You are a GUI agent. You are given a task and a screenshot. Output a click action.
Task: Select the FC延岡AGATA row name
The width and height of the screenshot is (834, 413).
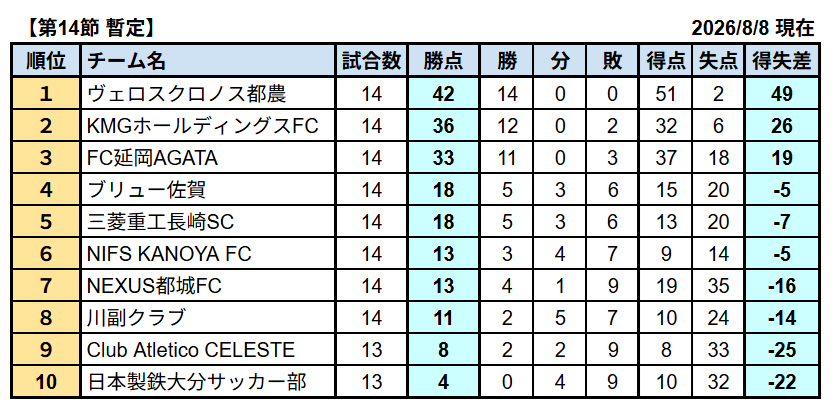click(x=207, y=158)
